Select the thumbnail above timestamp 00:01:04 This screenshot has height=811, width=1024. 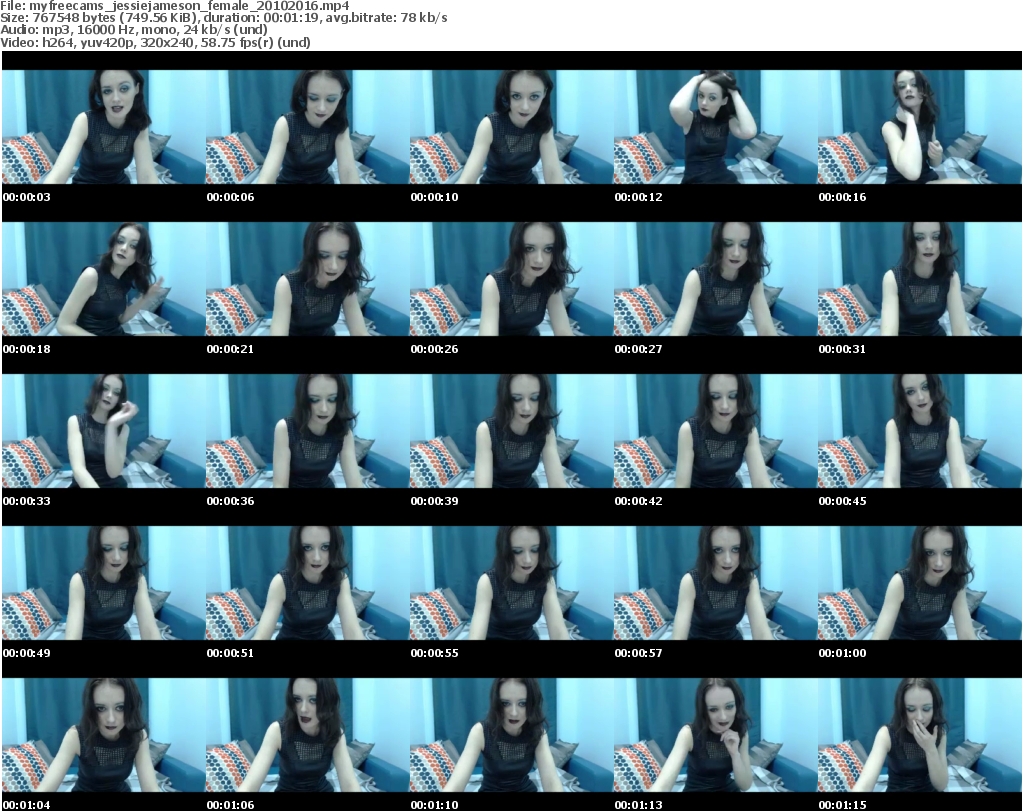(103, 735)
